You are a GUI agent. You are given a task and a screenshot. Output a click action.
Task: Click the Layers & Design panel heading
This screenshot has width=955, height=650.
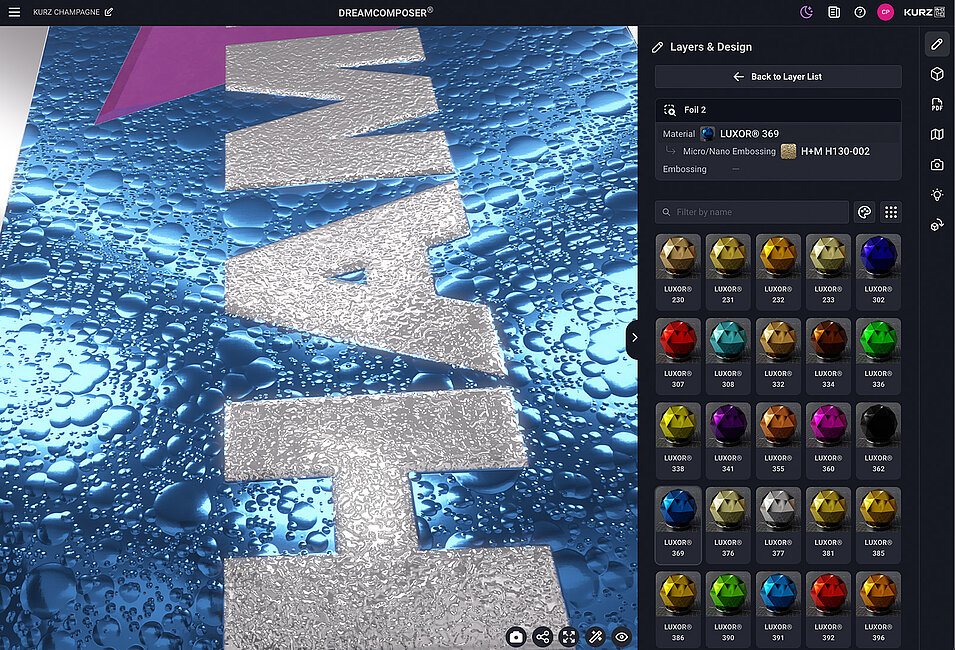pos(711,47)
